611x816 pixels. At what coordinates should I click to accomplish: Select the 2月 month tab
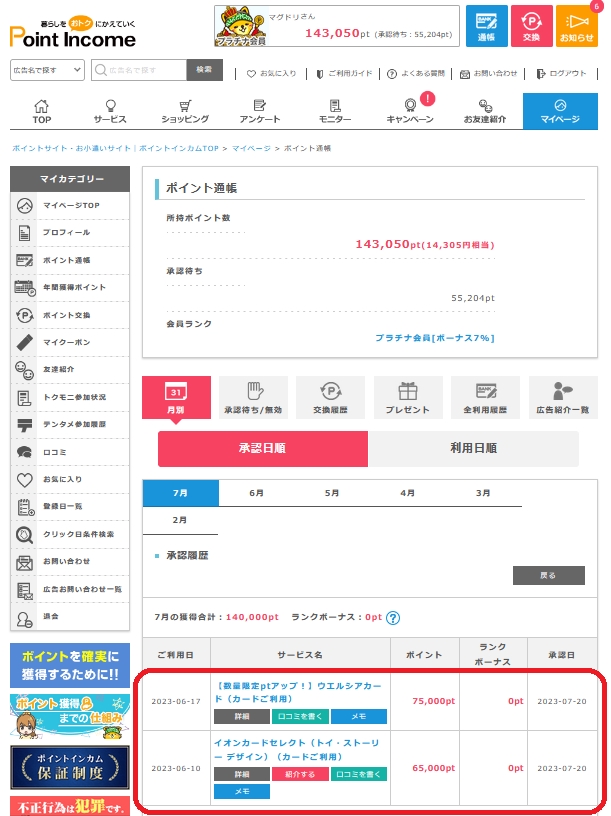(180, 520)
